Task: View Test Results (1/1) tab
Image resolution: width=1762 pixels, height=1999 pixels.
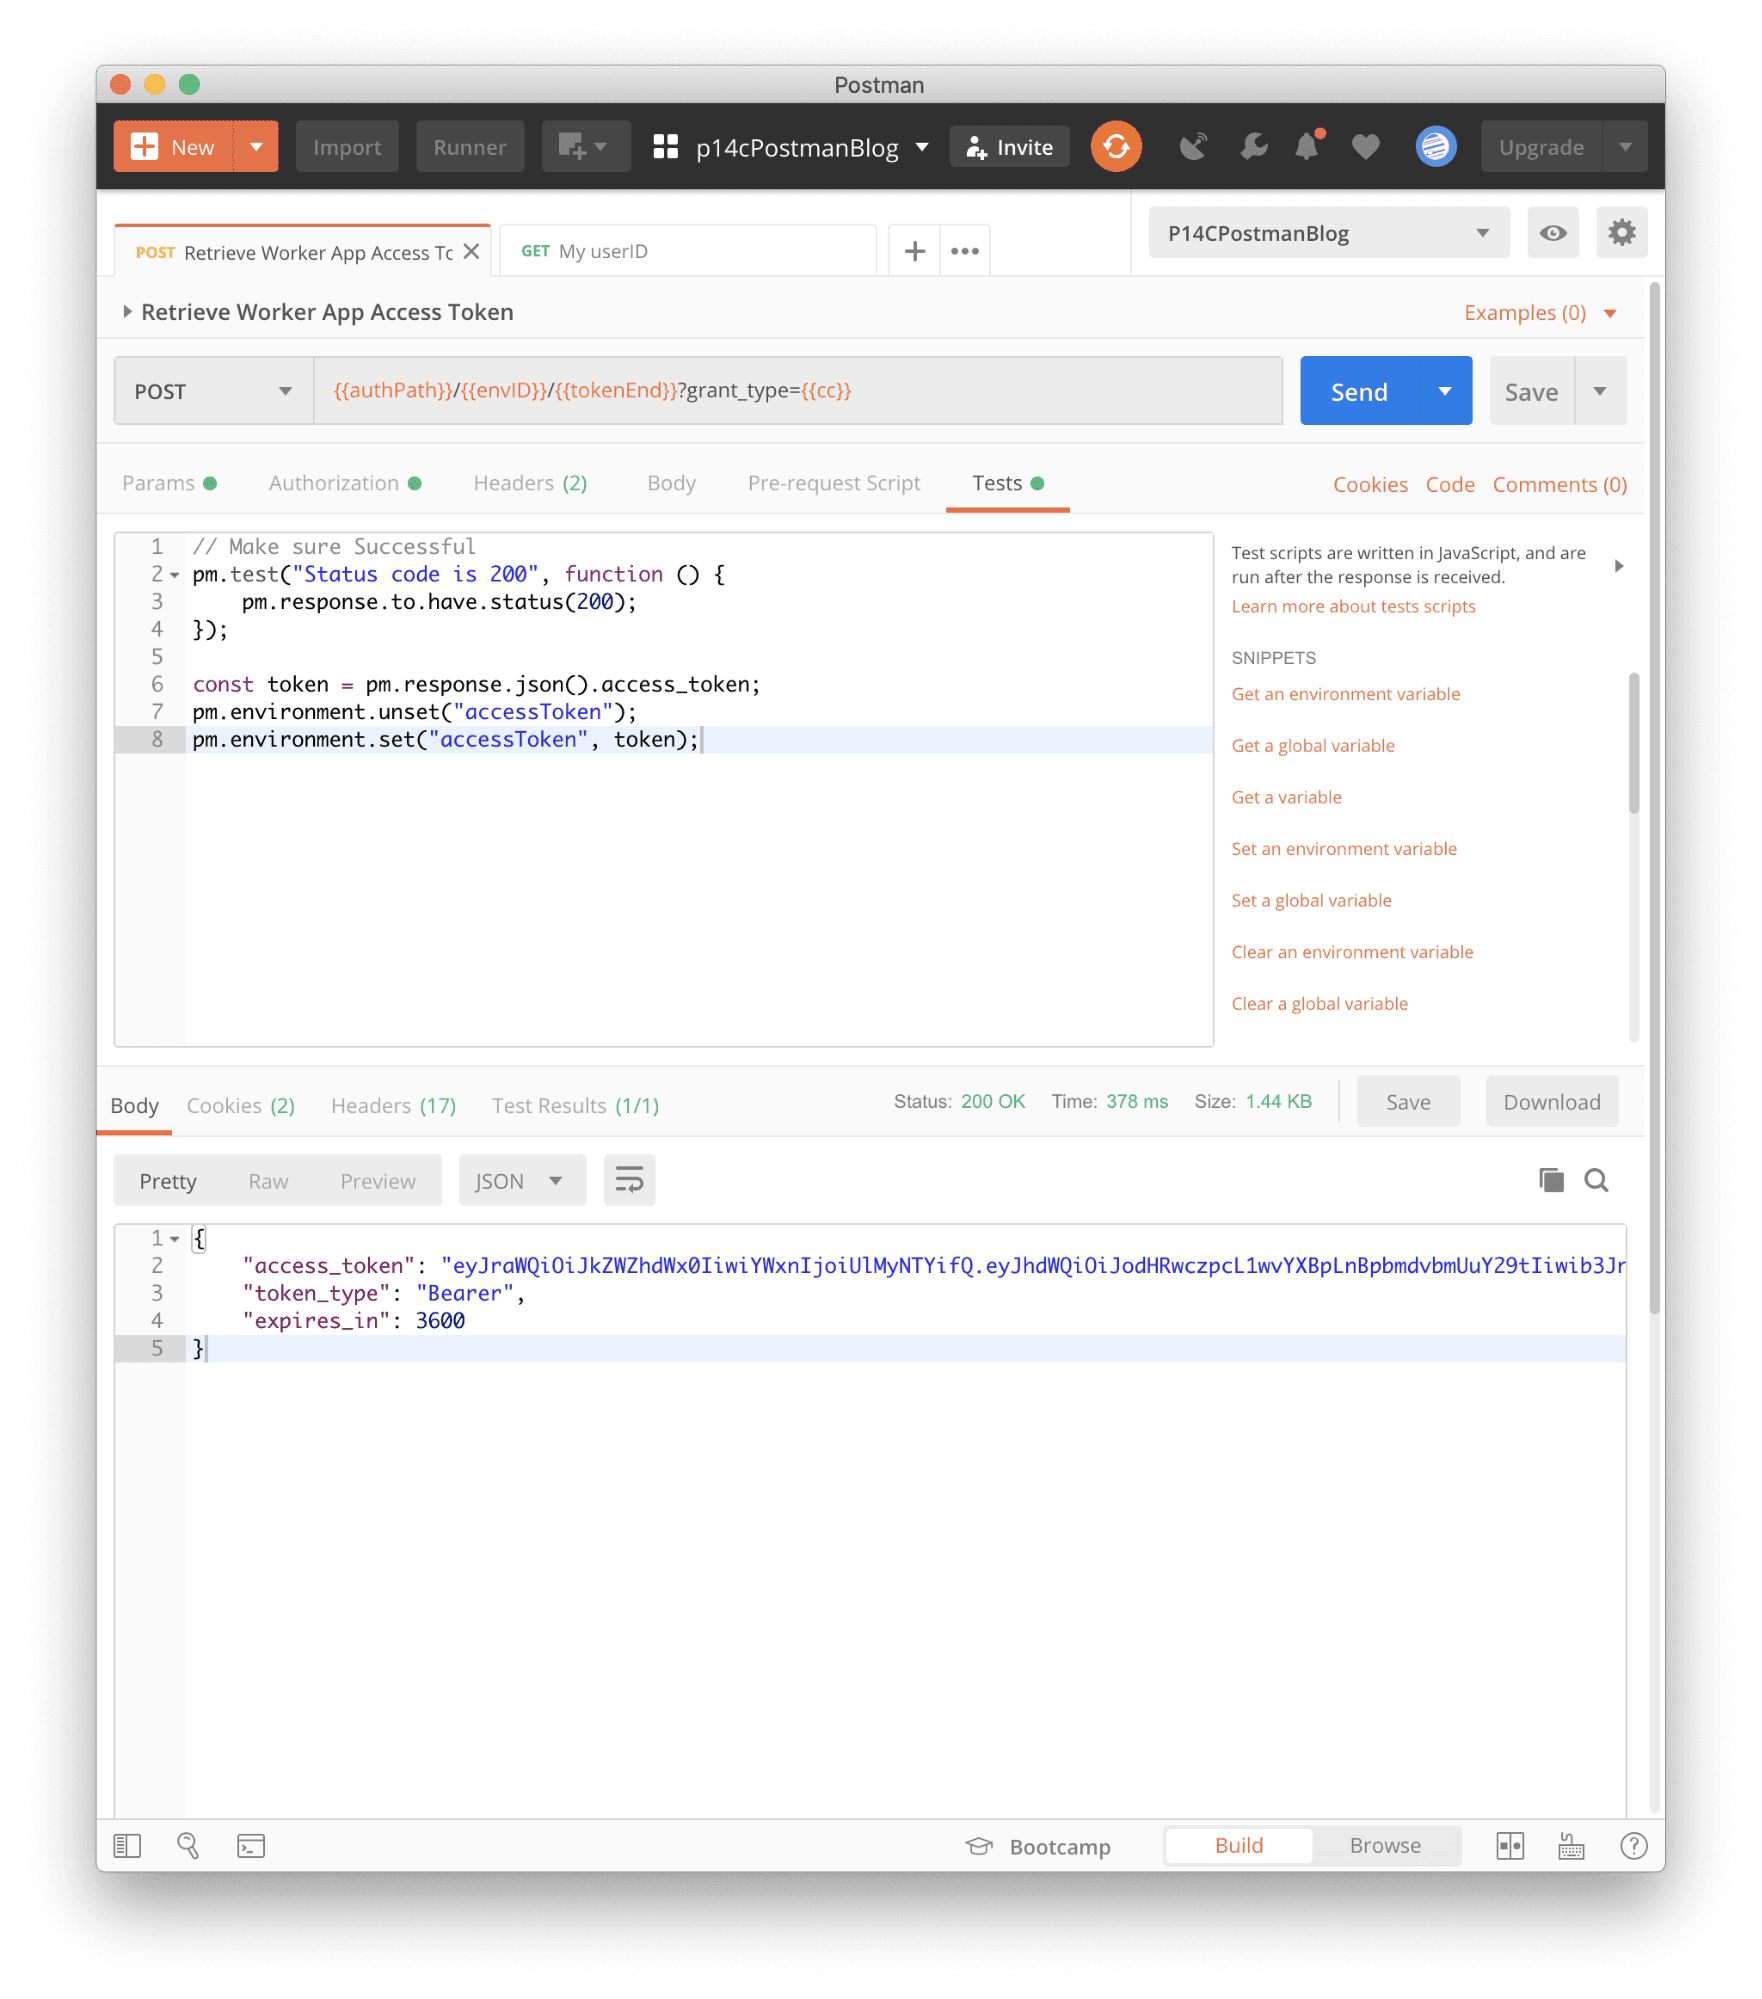Action: 575,1106
